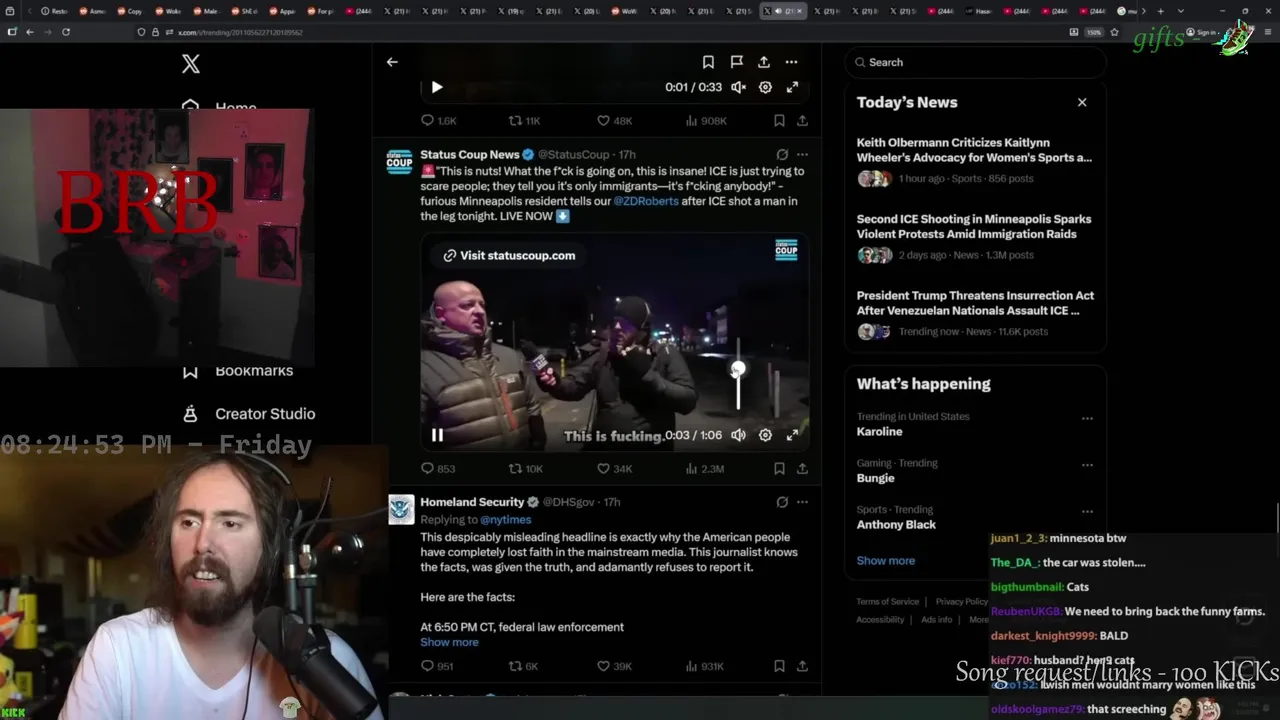
Task: Reply to DHS post with 951 comments
Action: pos(437,666)
